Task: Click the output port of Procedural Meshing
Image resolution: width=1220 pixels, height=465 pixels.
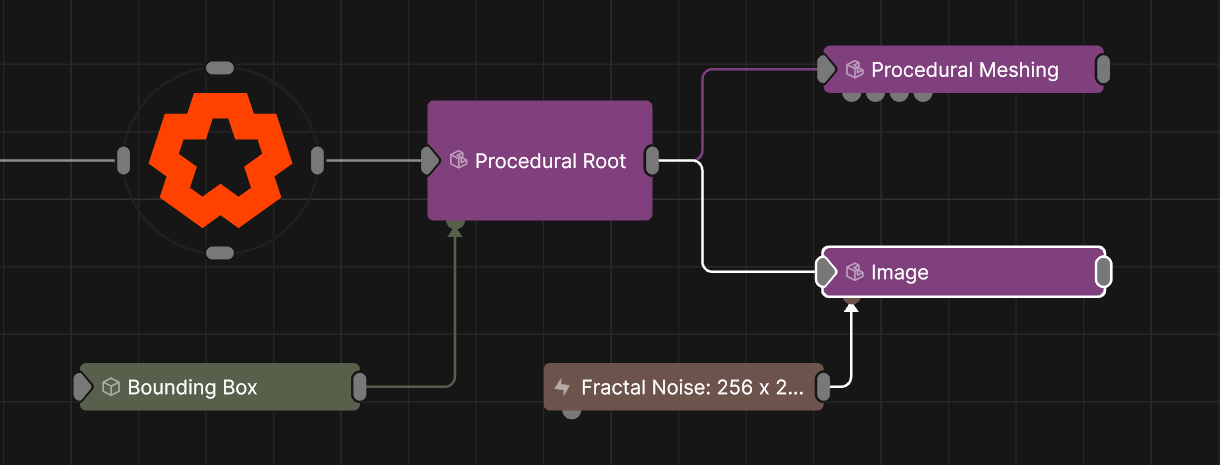Action: click(1103, 70)
